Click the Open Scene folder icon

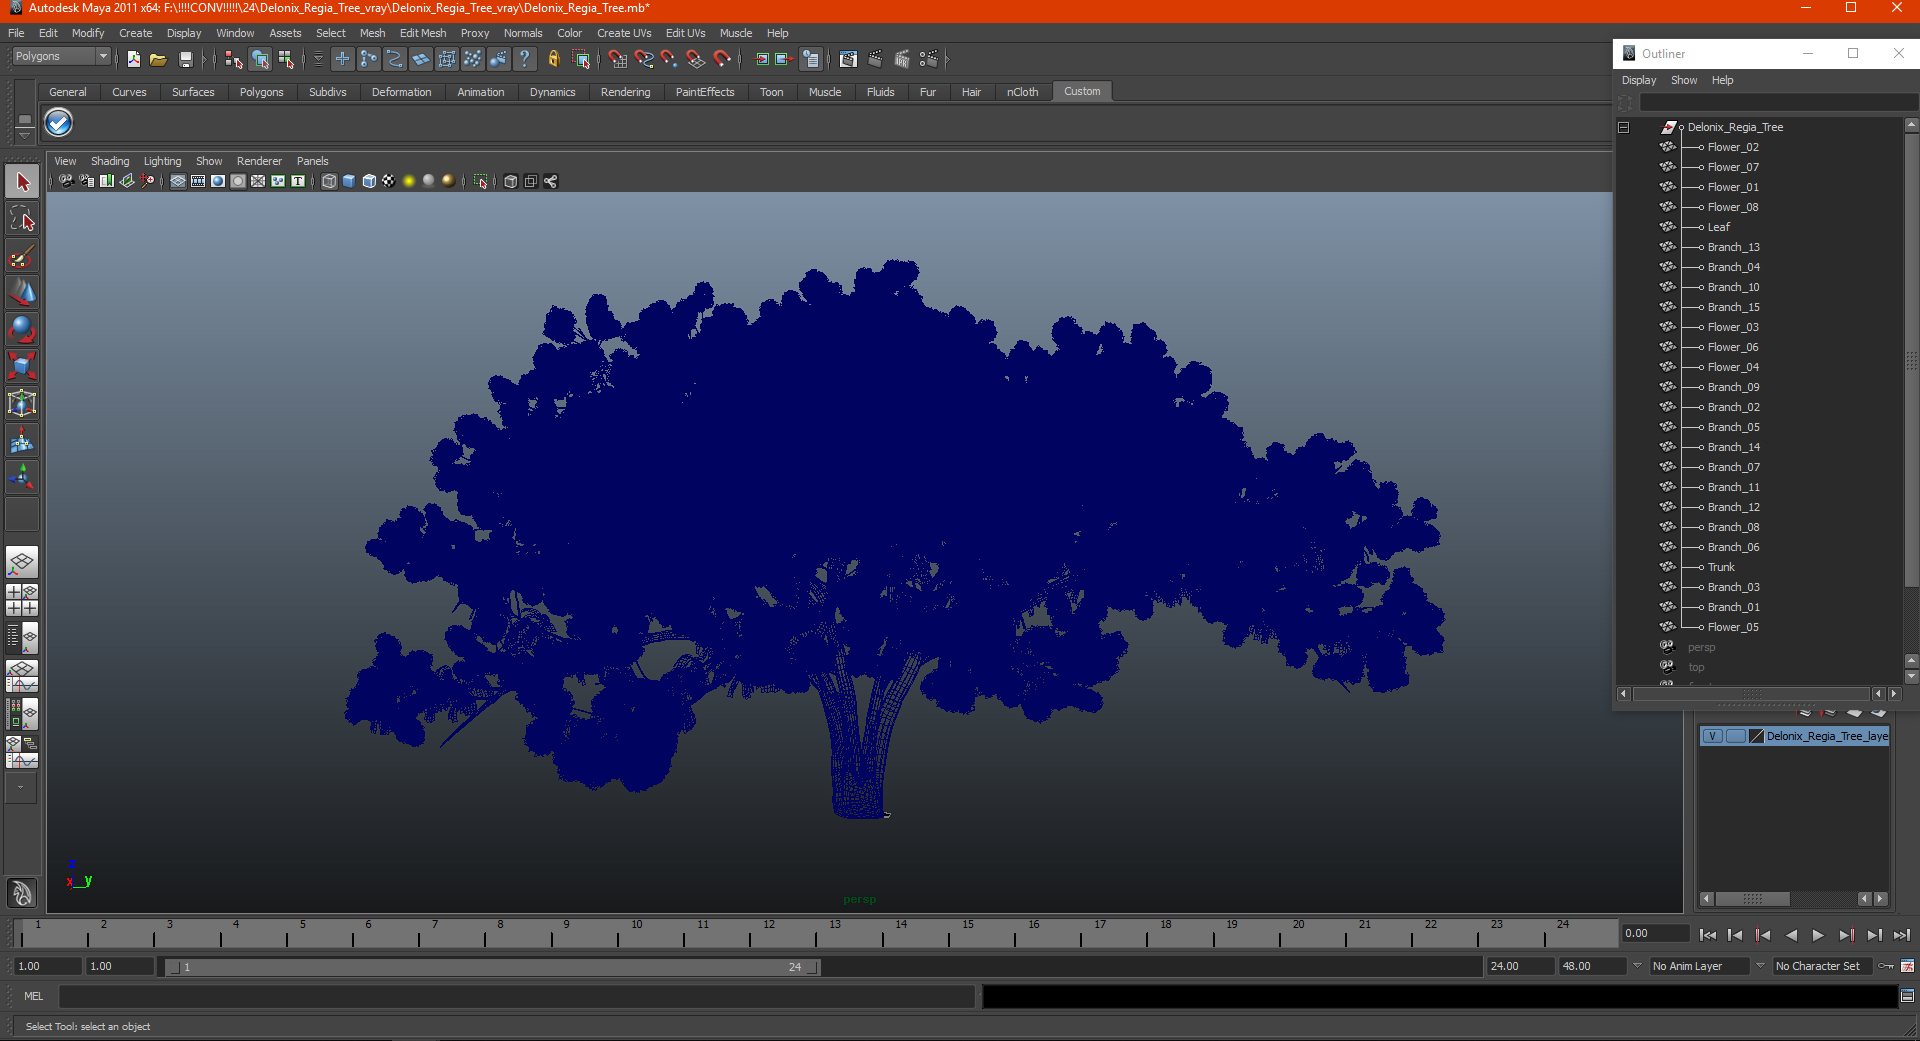point(158,60)
